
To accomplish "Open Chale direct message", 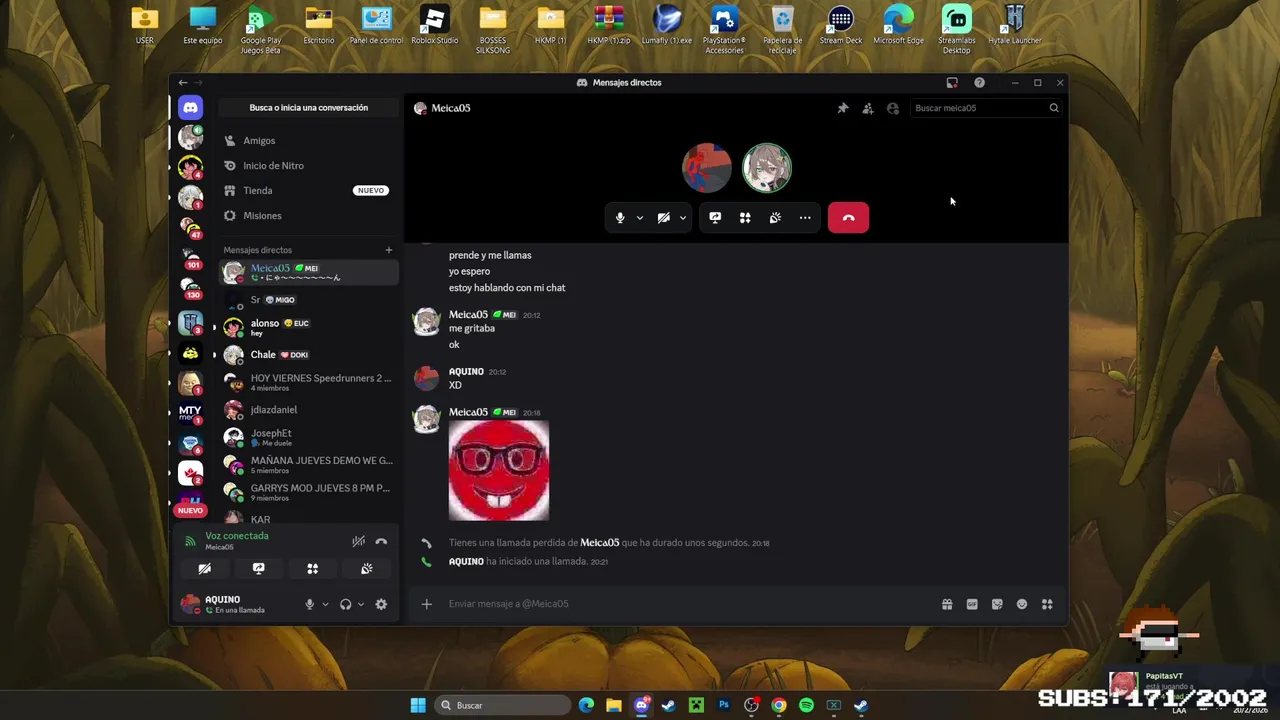I will pyautogui.click(x=308, y=355).
